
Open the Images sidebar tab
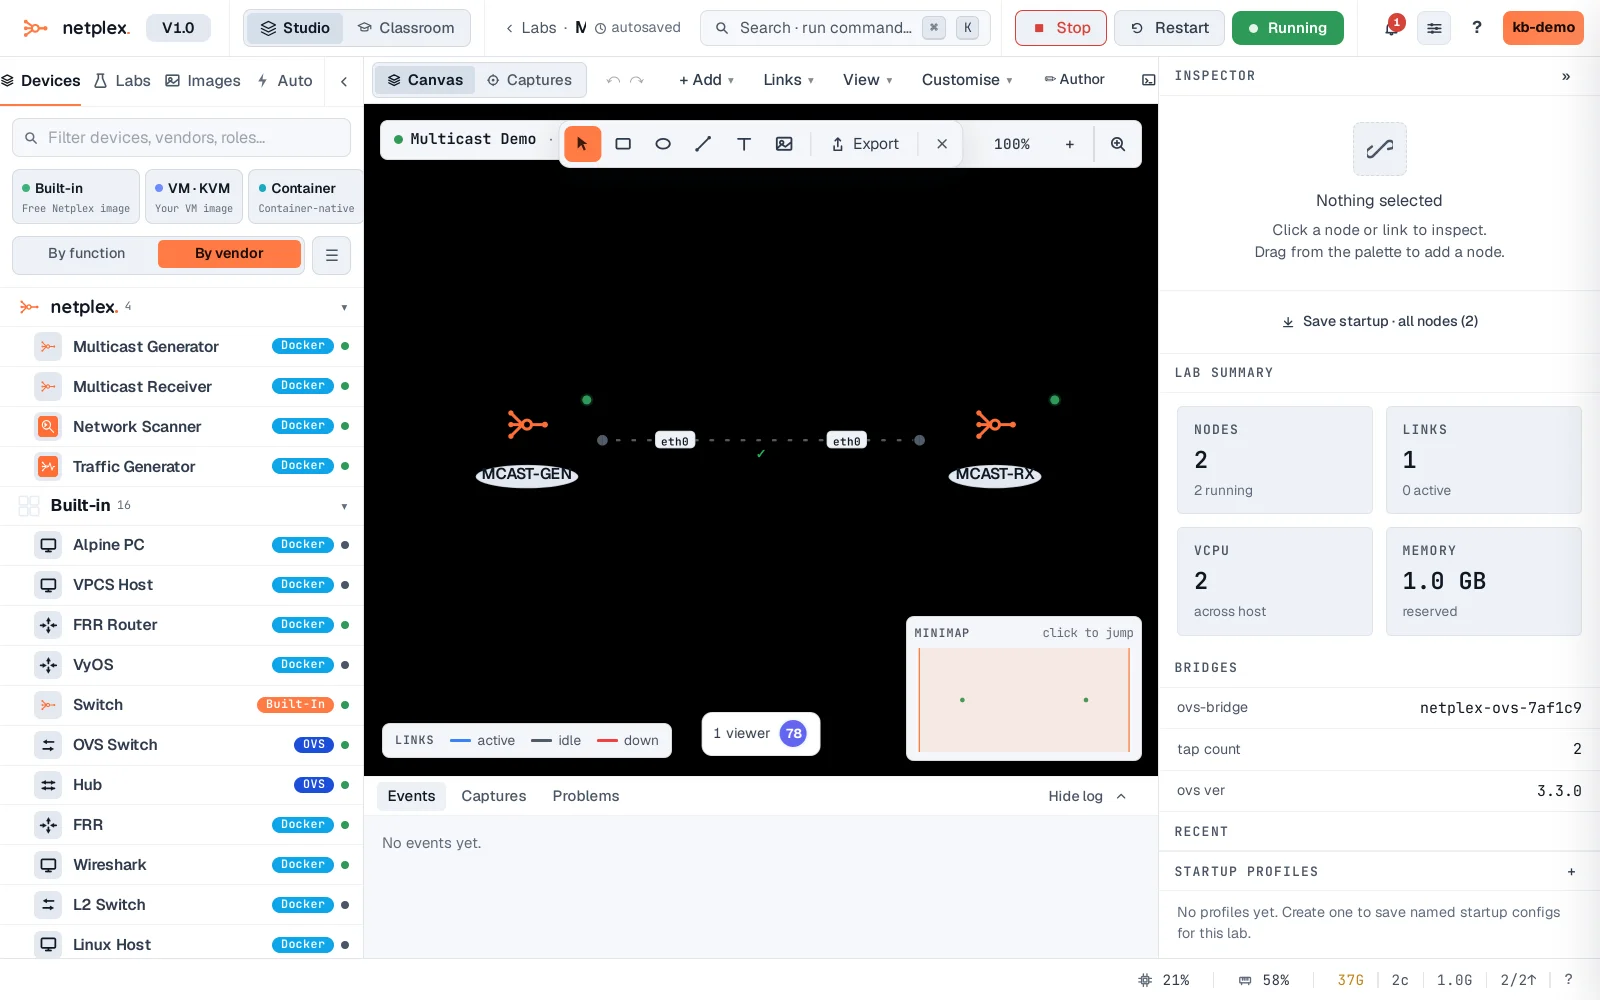click(203, 81)
